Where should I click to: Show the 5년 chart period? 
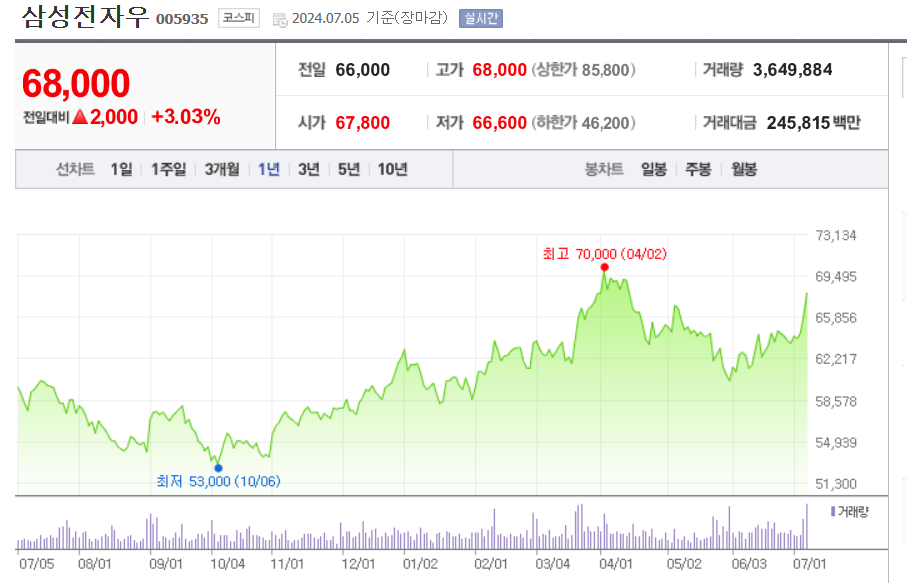[349, 169]
